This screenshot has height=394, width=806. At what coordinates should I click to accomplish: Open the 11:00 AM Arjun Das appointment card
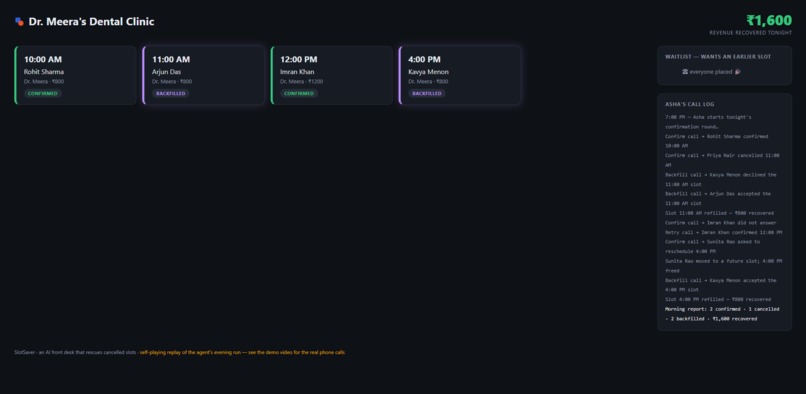tap(204, 75)
